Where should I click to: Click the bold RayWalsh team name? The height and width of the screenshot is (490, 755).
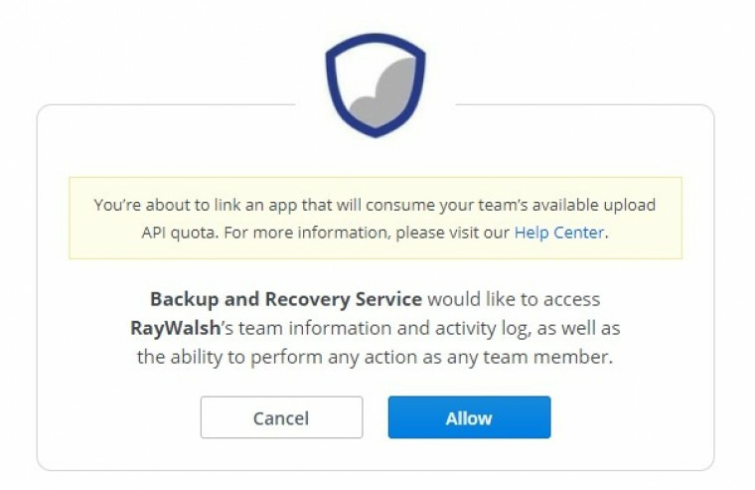pos(175,328)
